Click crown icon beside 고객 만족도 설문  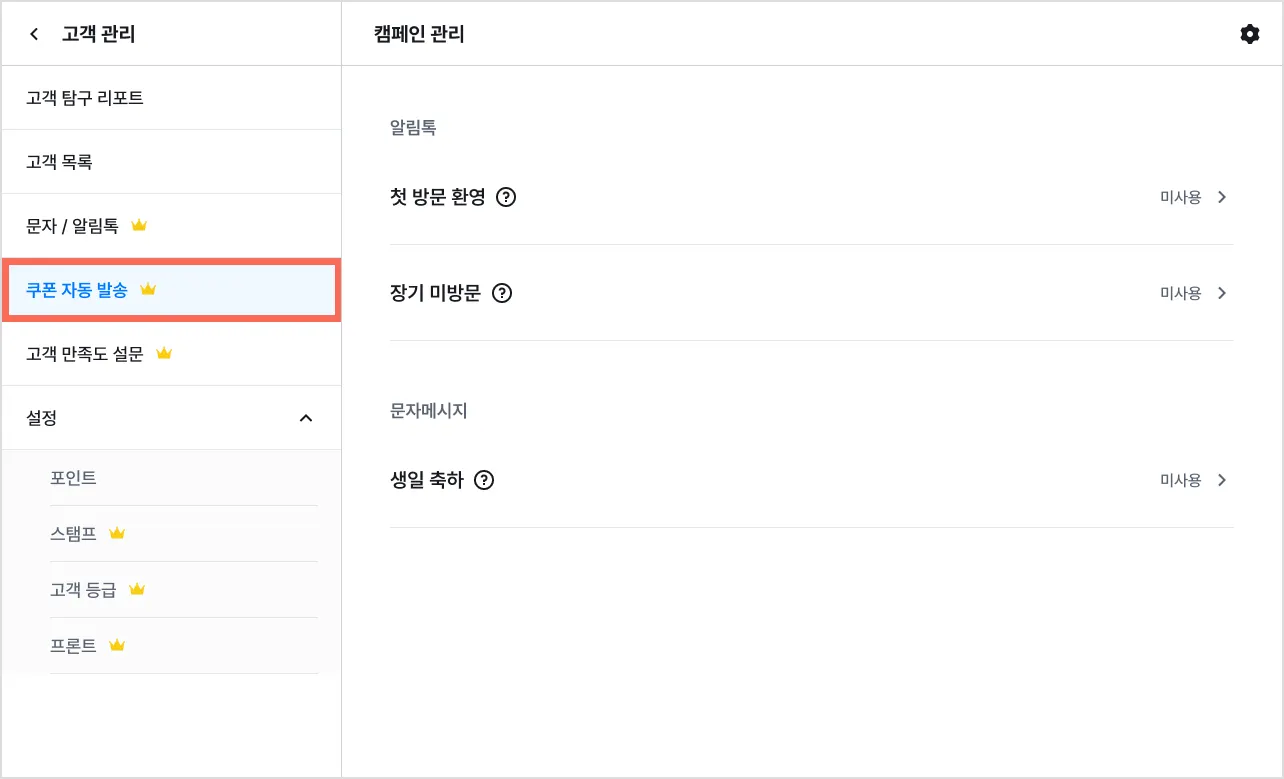point(165,353)
